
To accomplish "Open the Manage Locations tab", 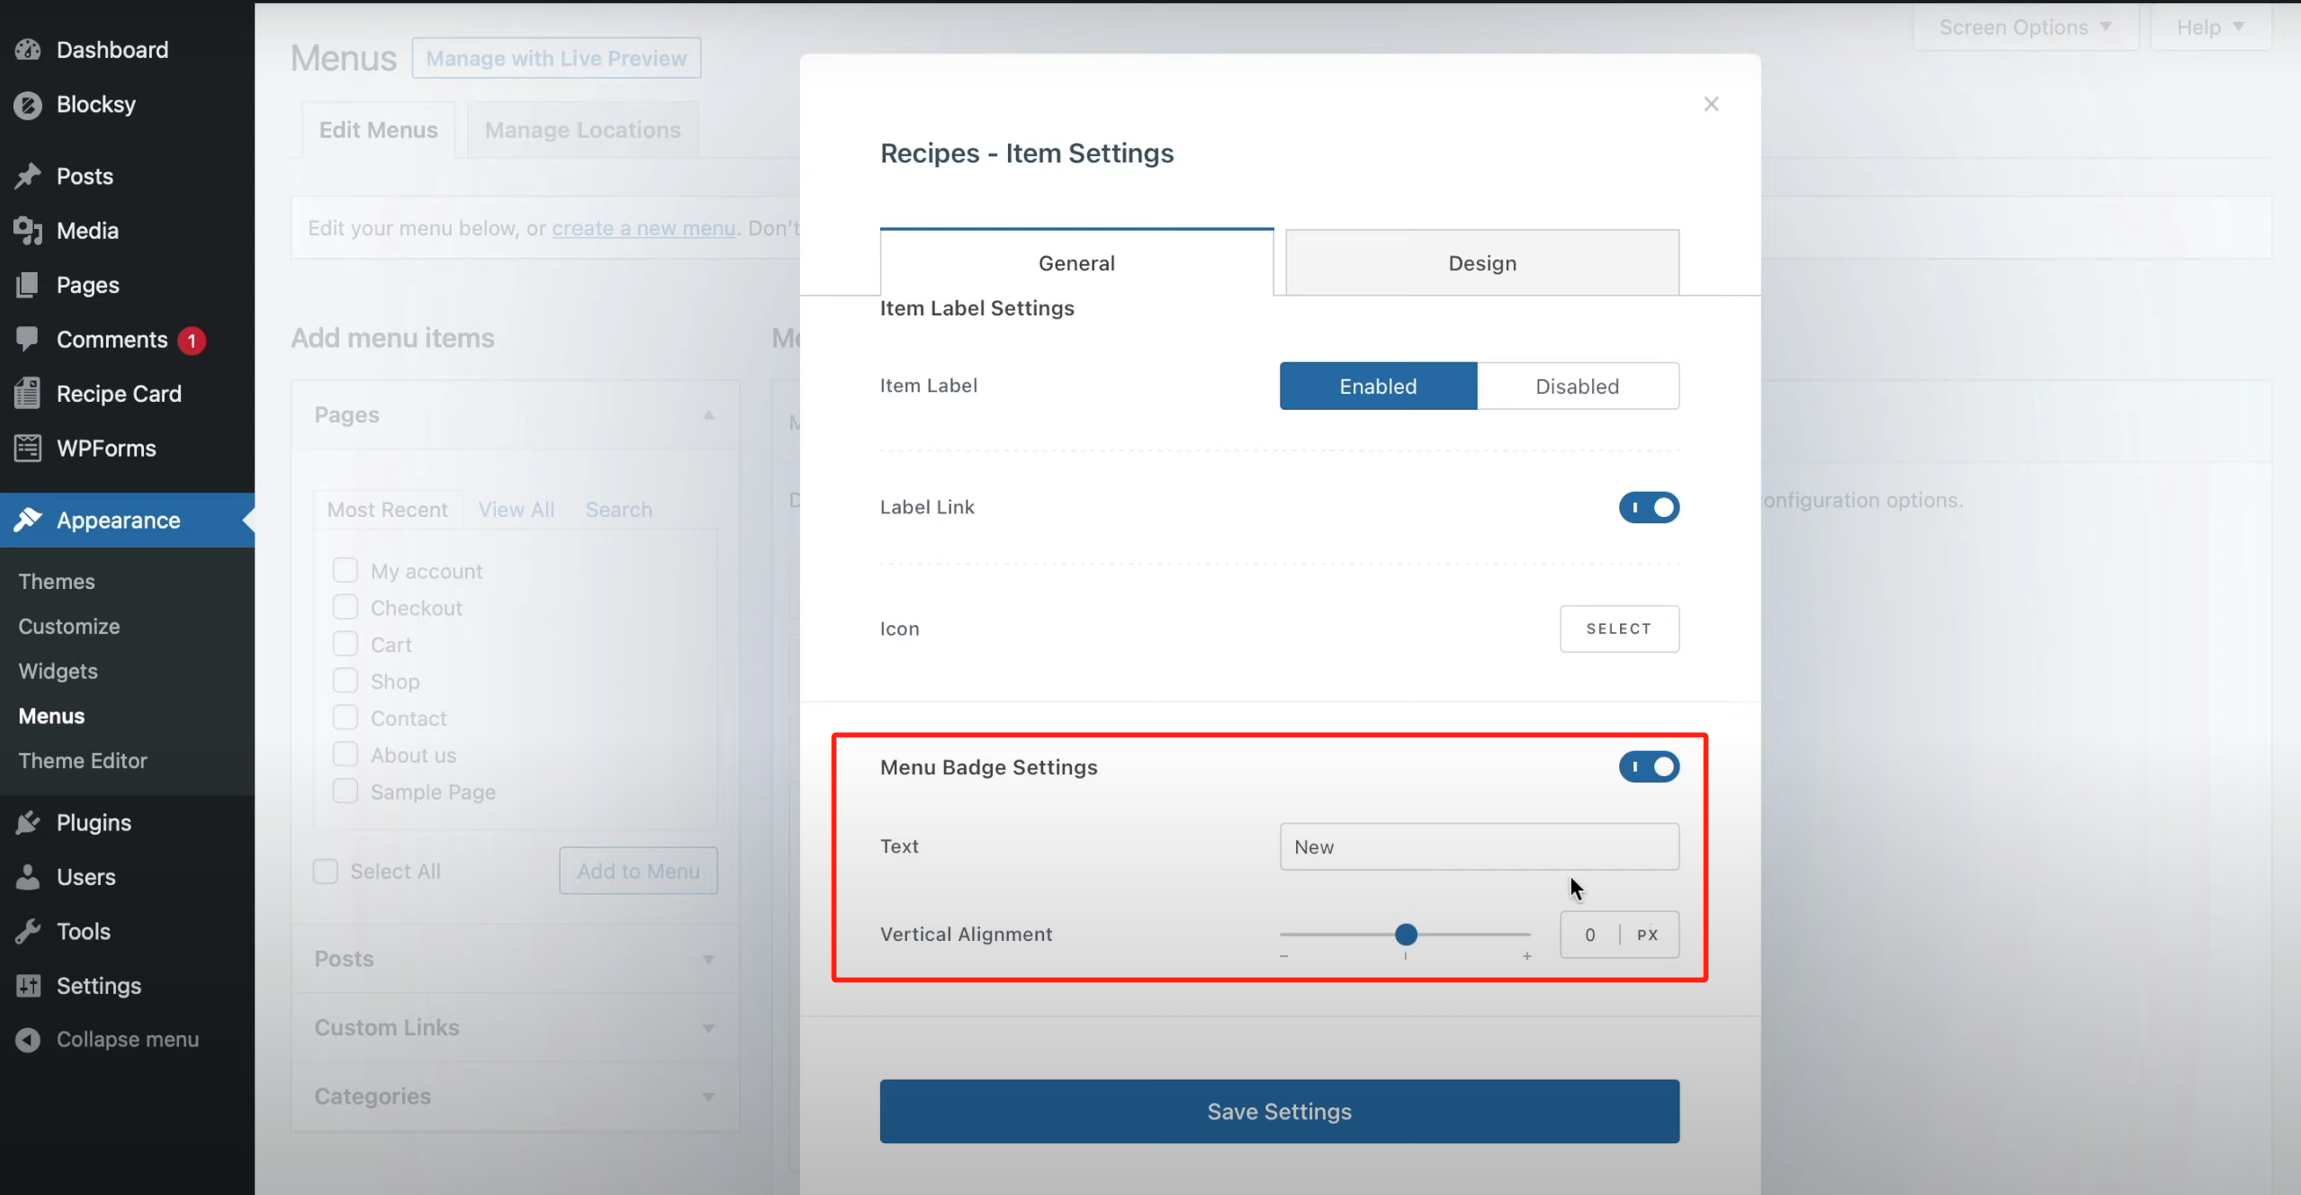I will click(x=582, y=130).
